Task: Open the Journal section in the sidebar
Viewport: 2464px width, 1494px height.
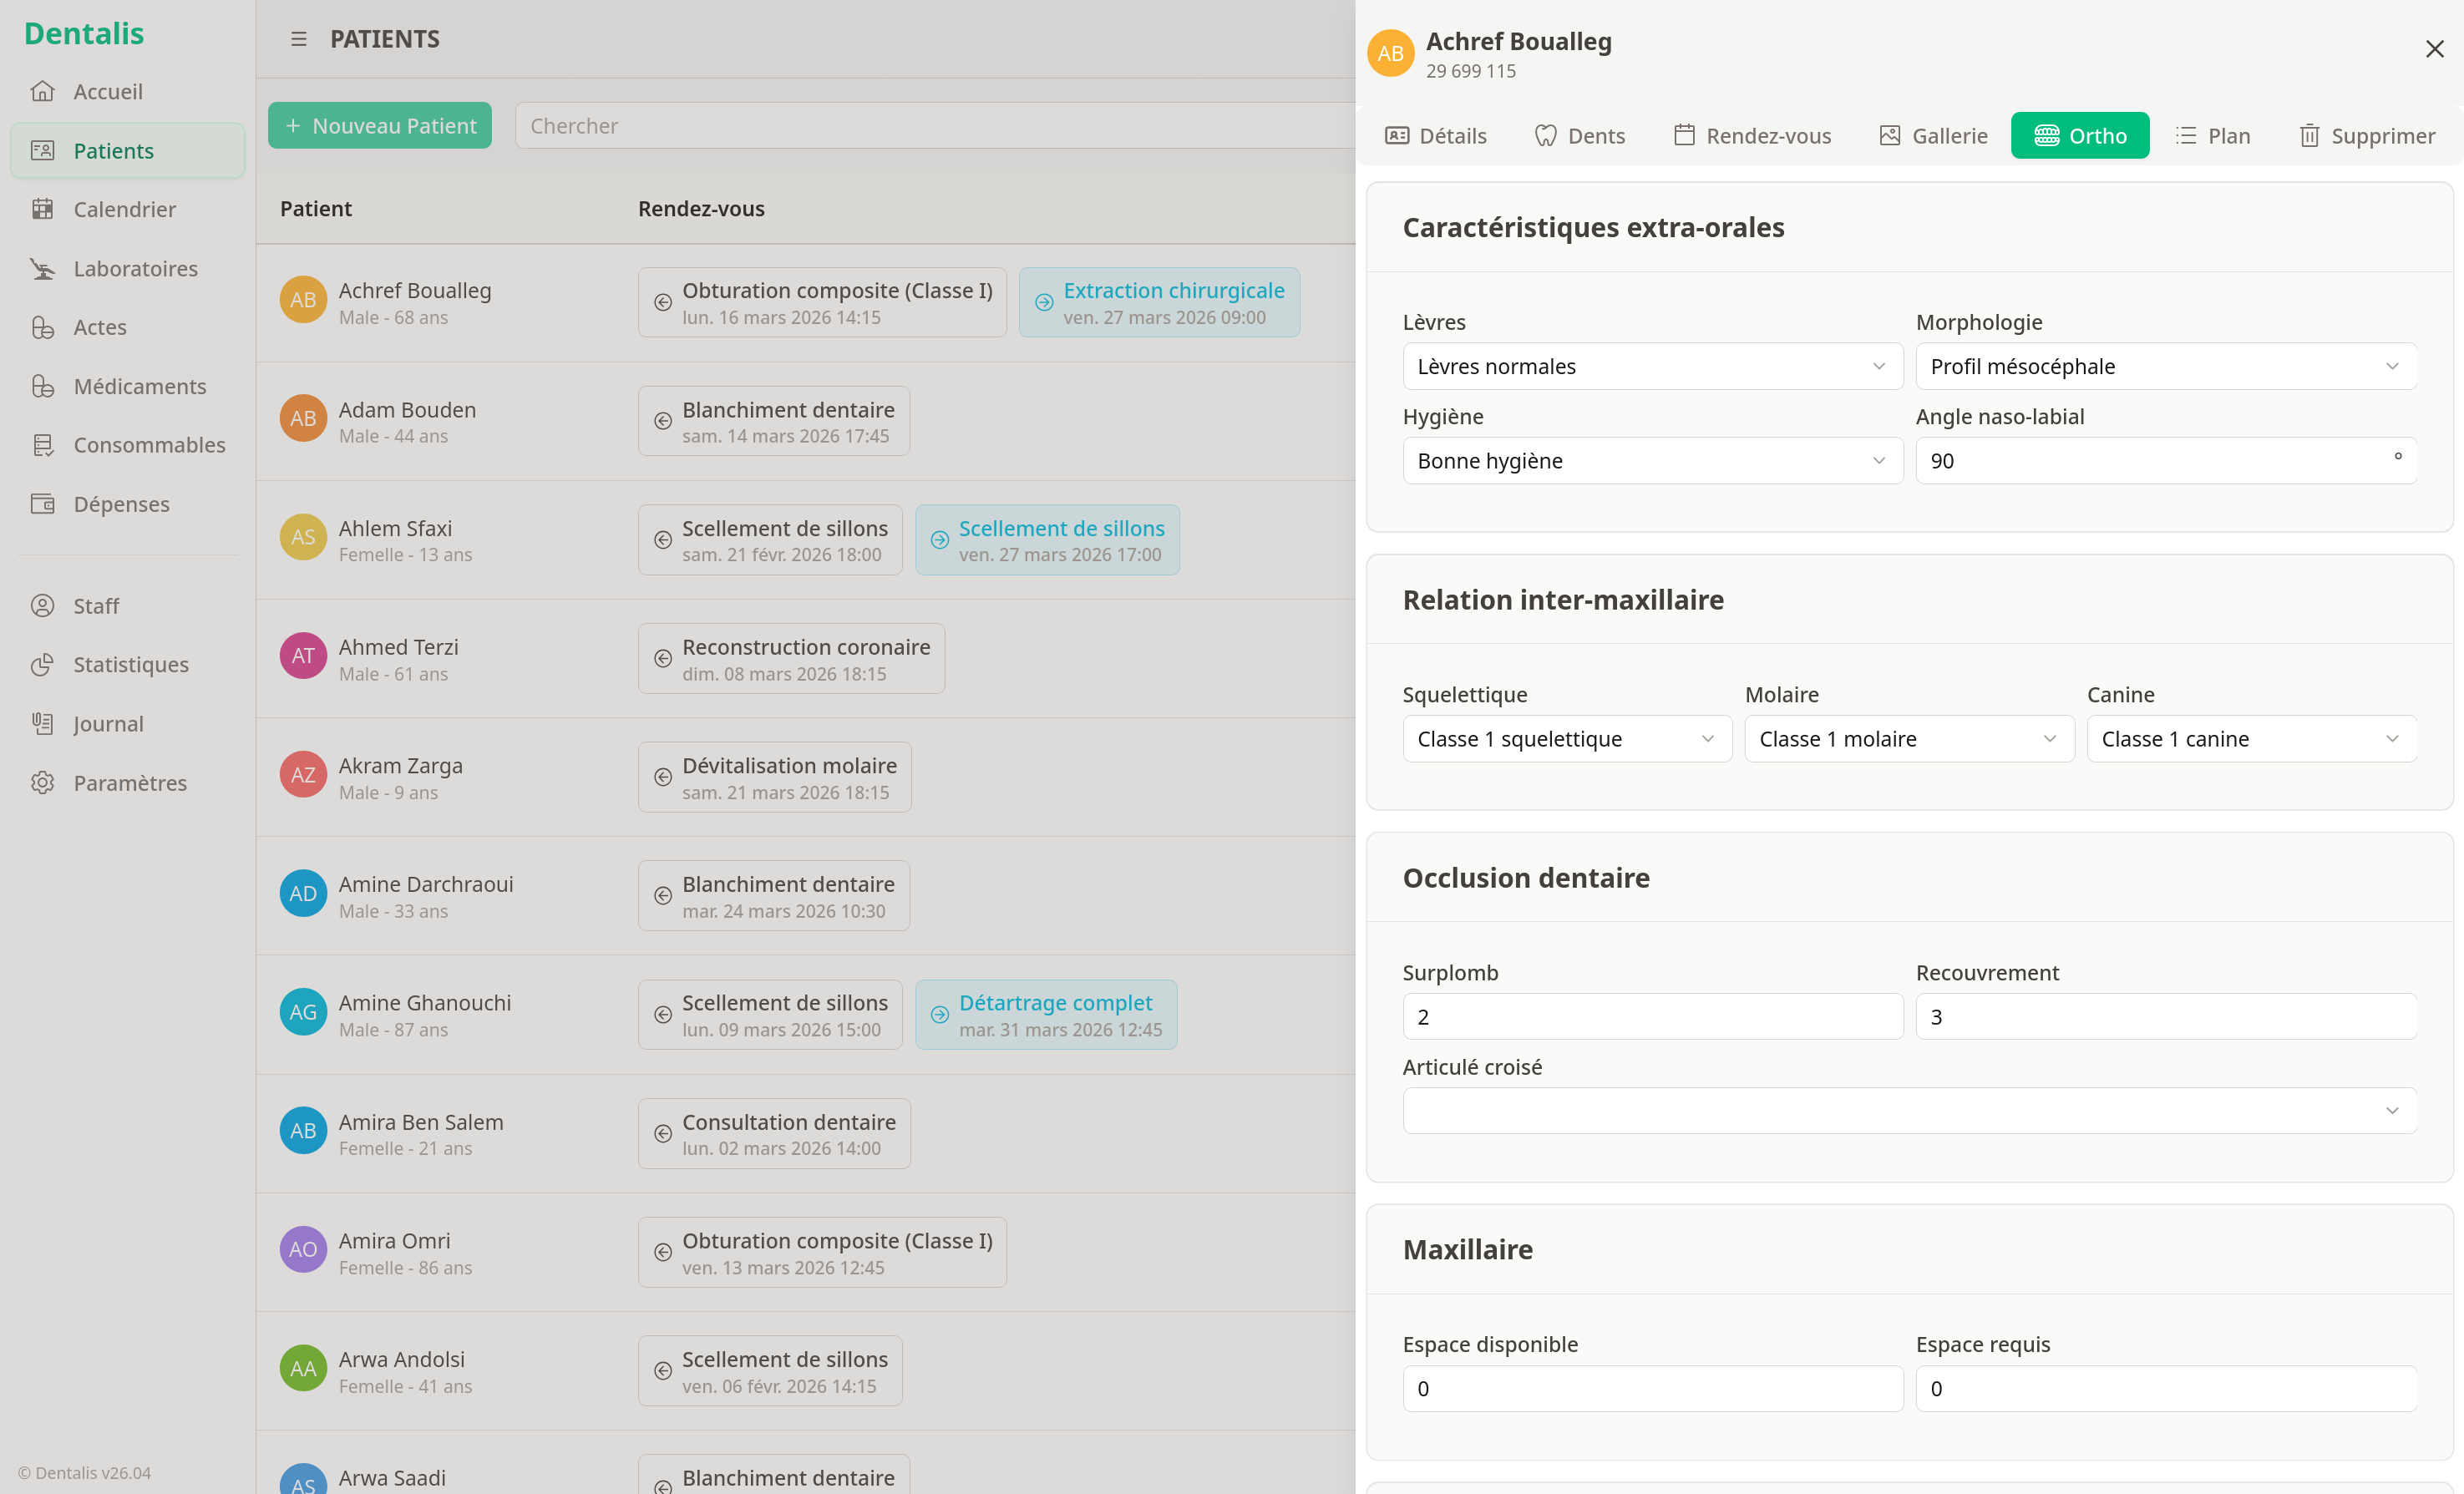Action: tap(107, 723)
